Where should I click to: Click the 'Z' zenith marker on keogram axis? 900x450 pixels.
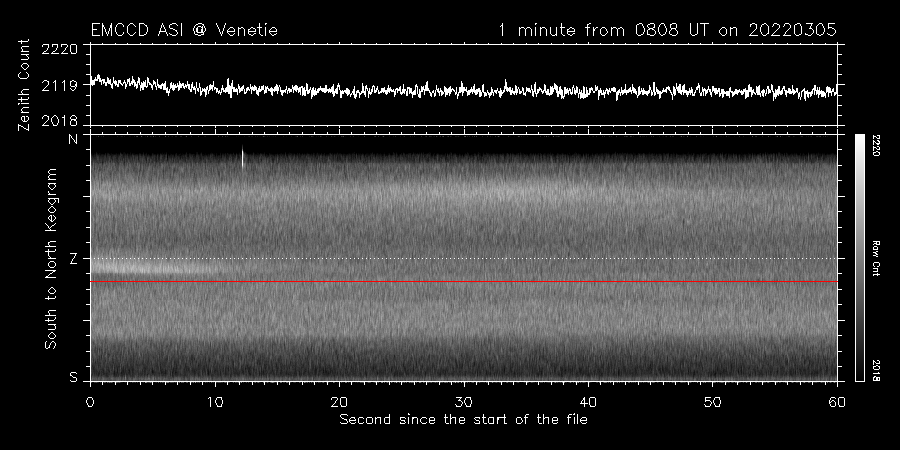[x=73, y=259]
